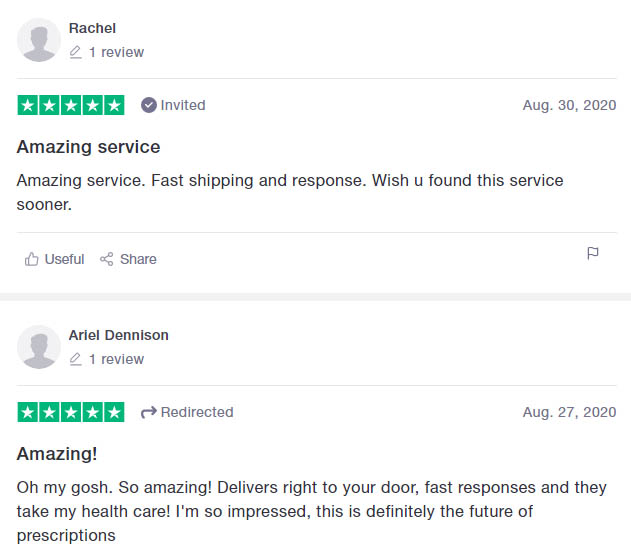Open Rachel's reviewer profile name
Image resolution: width=631 pixels, height=556 pixels.
point(92,28)
